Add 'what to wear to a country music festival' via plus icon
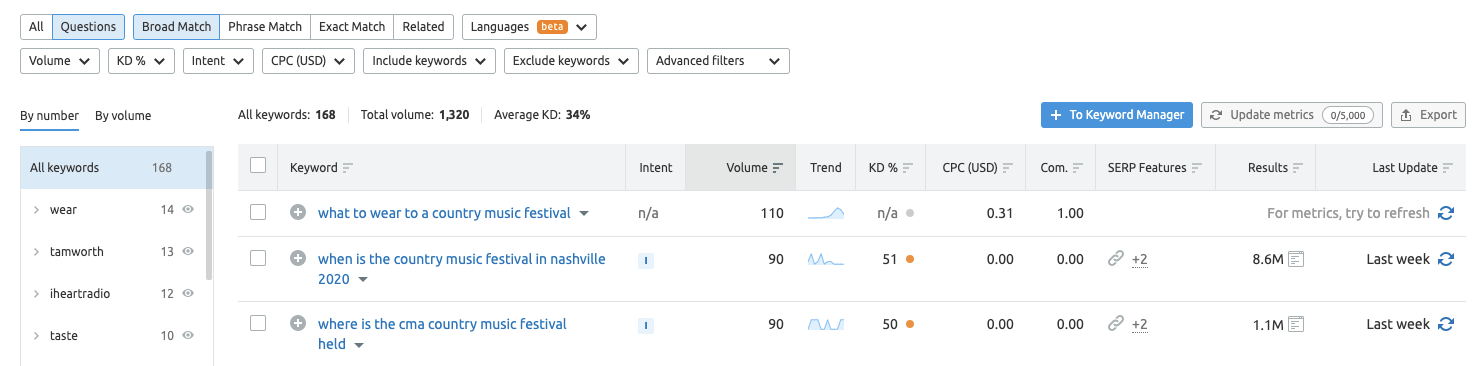This screenshot has height=366, width=1482. [297, 213]
